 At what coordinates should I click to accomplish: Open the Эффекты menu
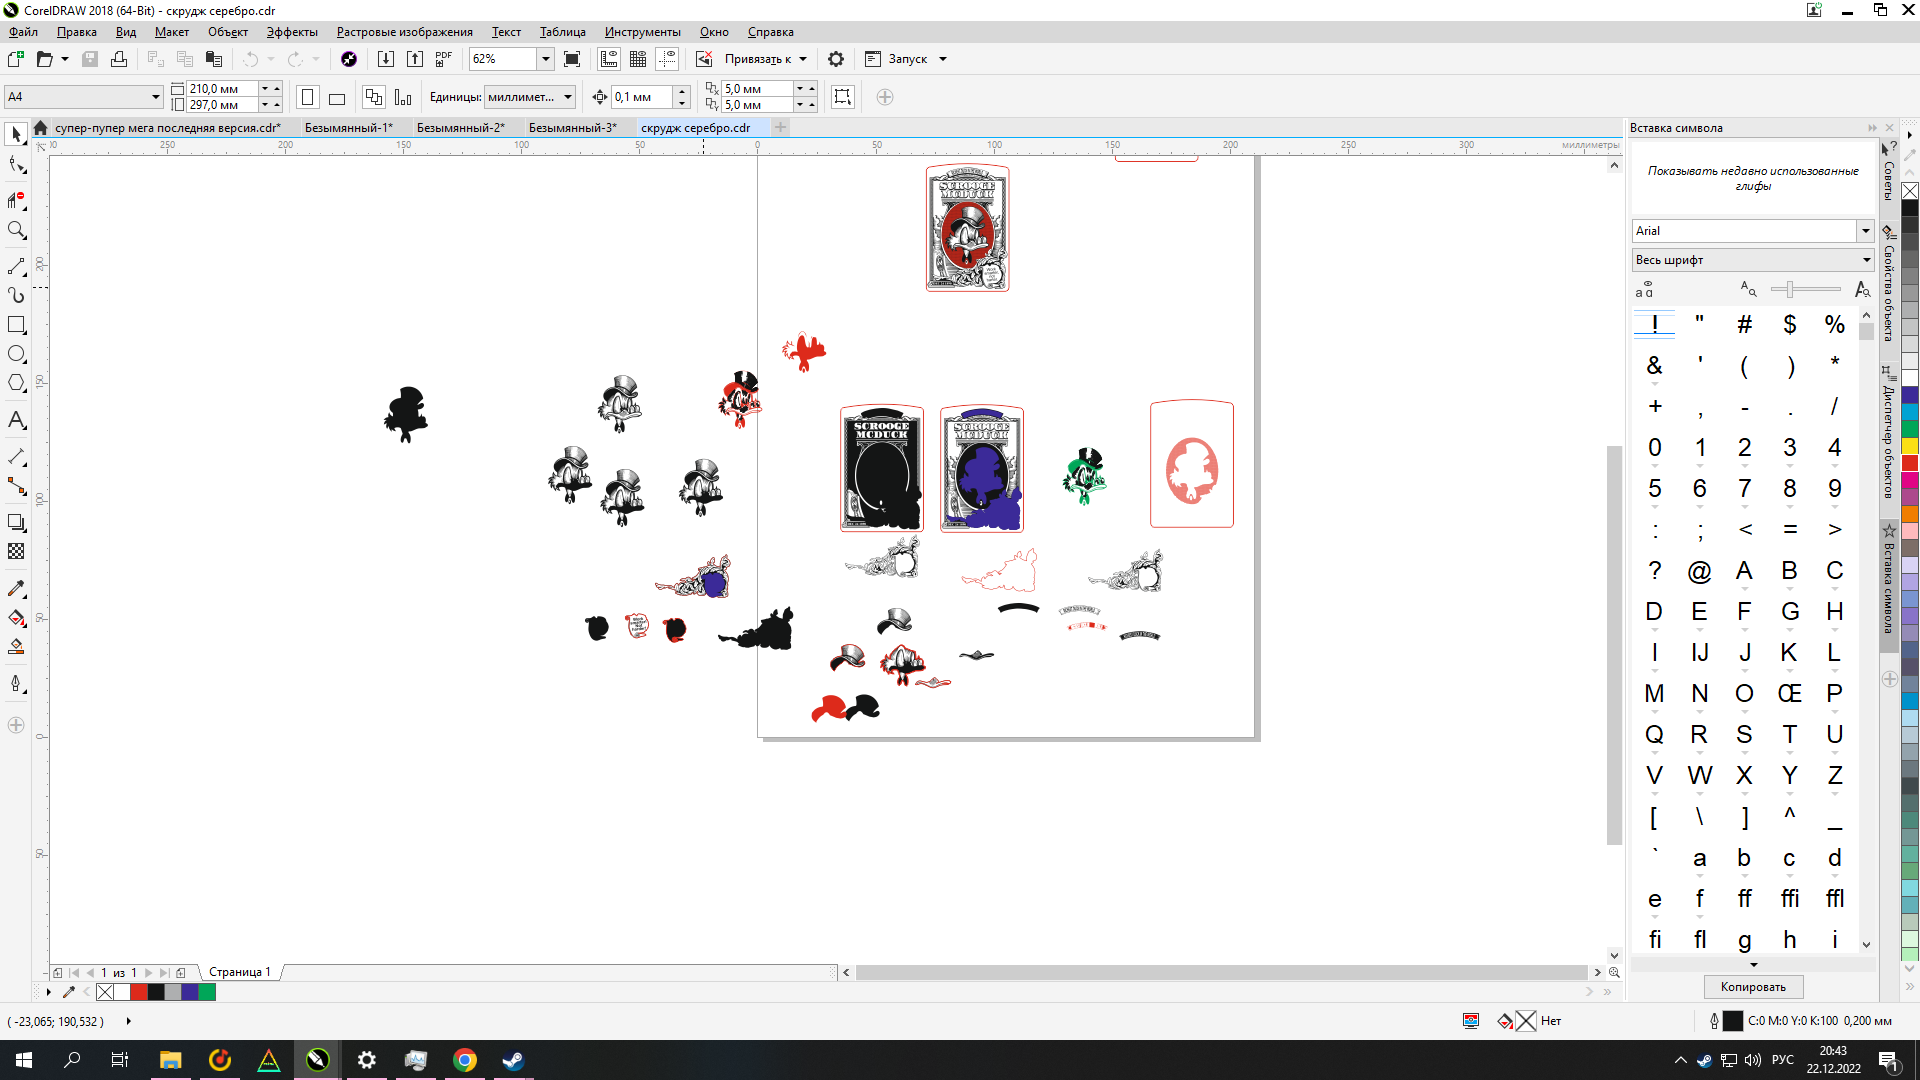coord(292,32)
